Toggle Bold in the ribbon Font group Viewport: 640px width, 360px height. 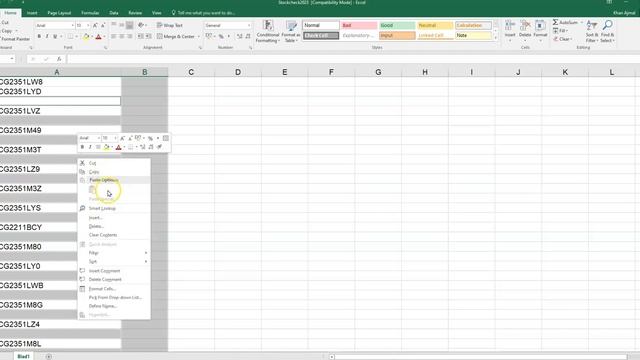tap(39, 37)
